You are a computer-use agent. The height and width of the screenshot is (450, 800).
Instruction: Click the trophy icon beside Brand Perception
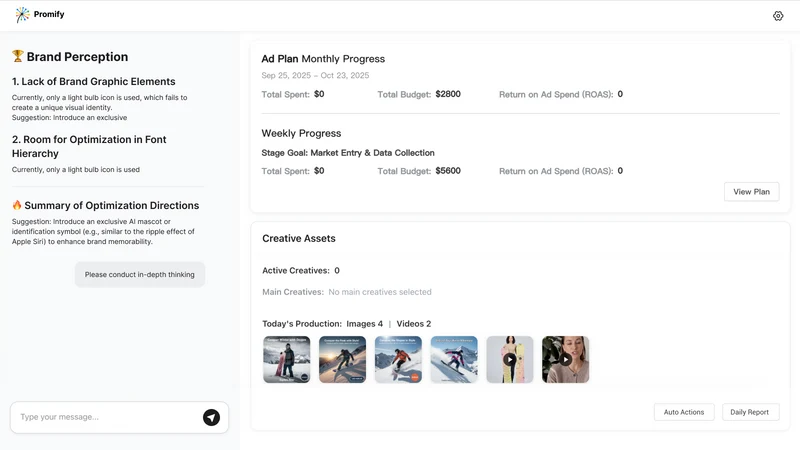[x=18, y=56]
